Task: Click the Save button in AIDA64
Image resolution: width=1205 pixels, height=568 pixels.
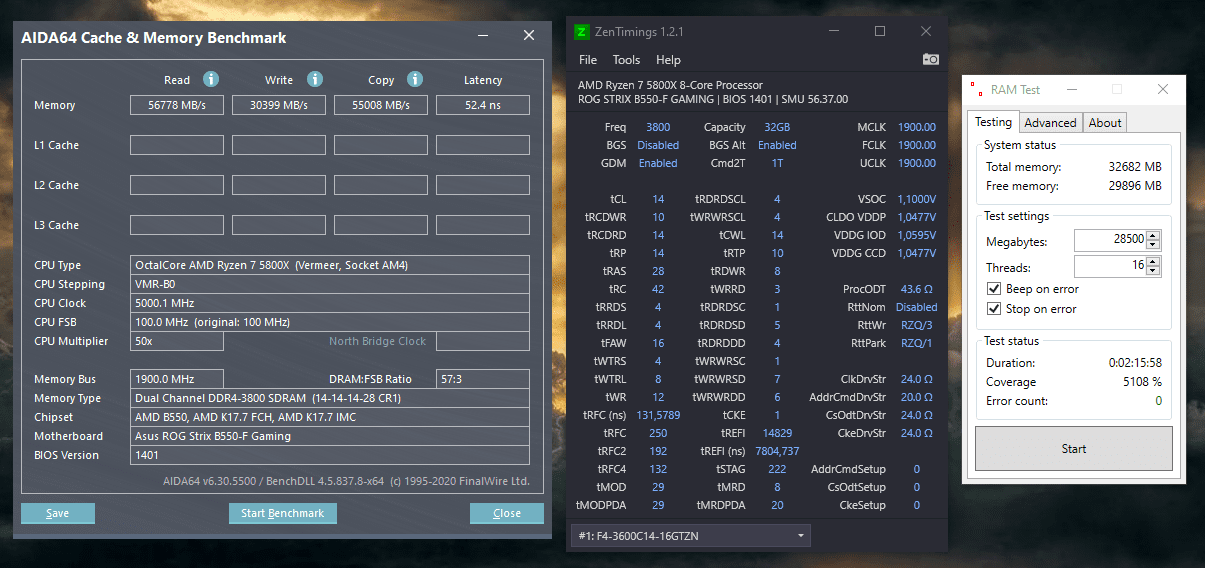Action: (58, 513)
